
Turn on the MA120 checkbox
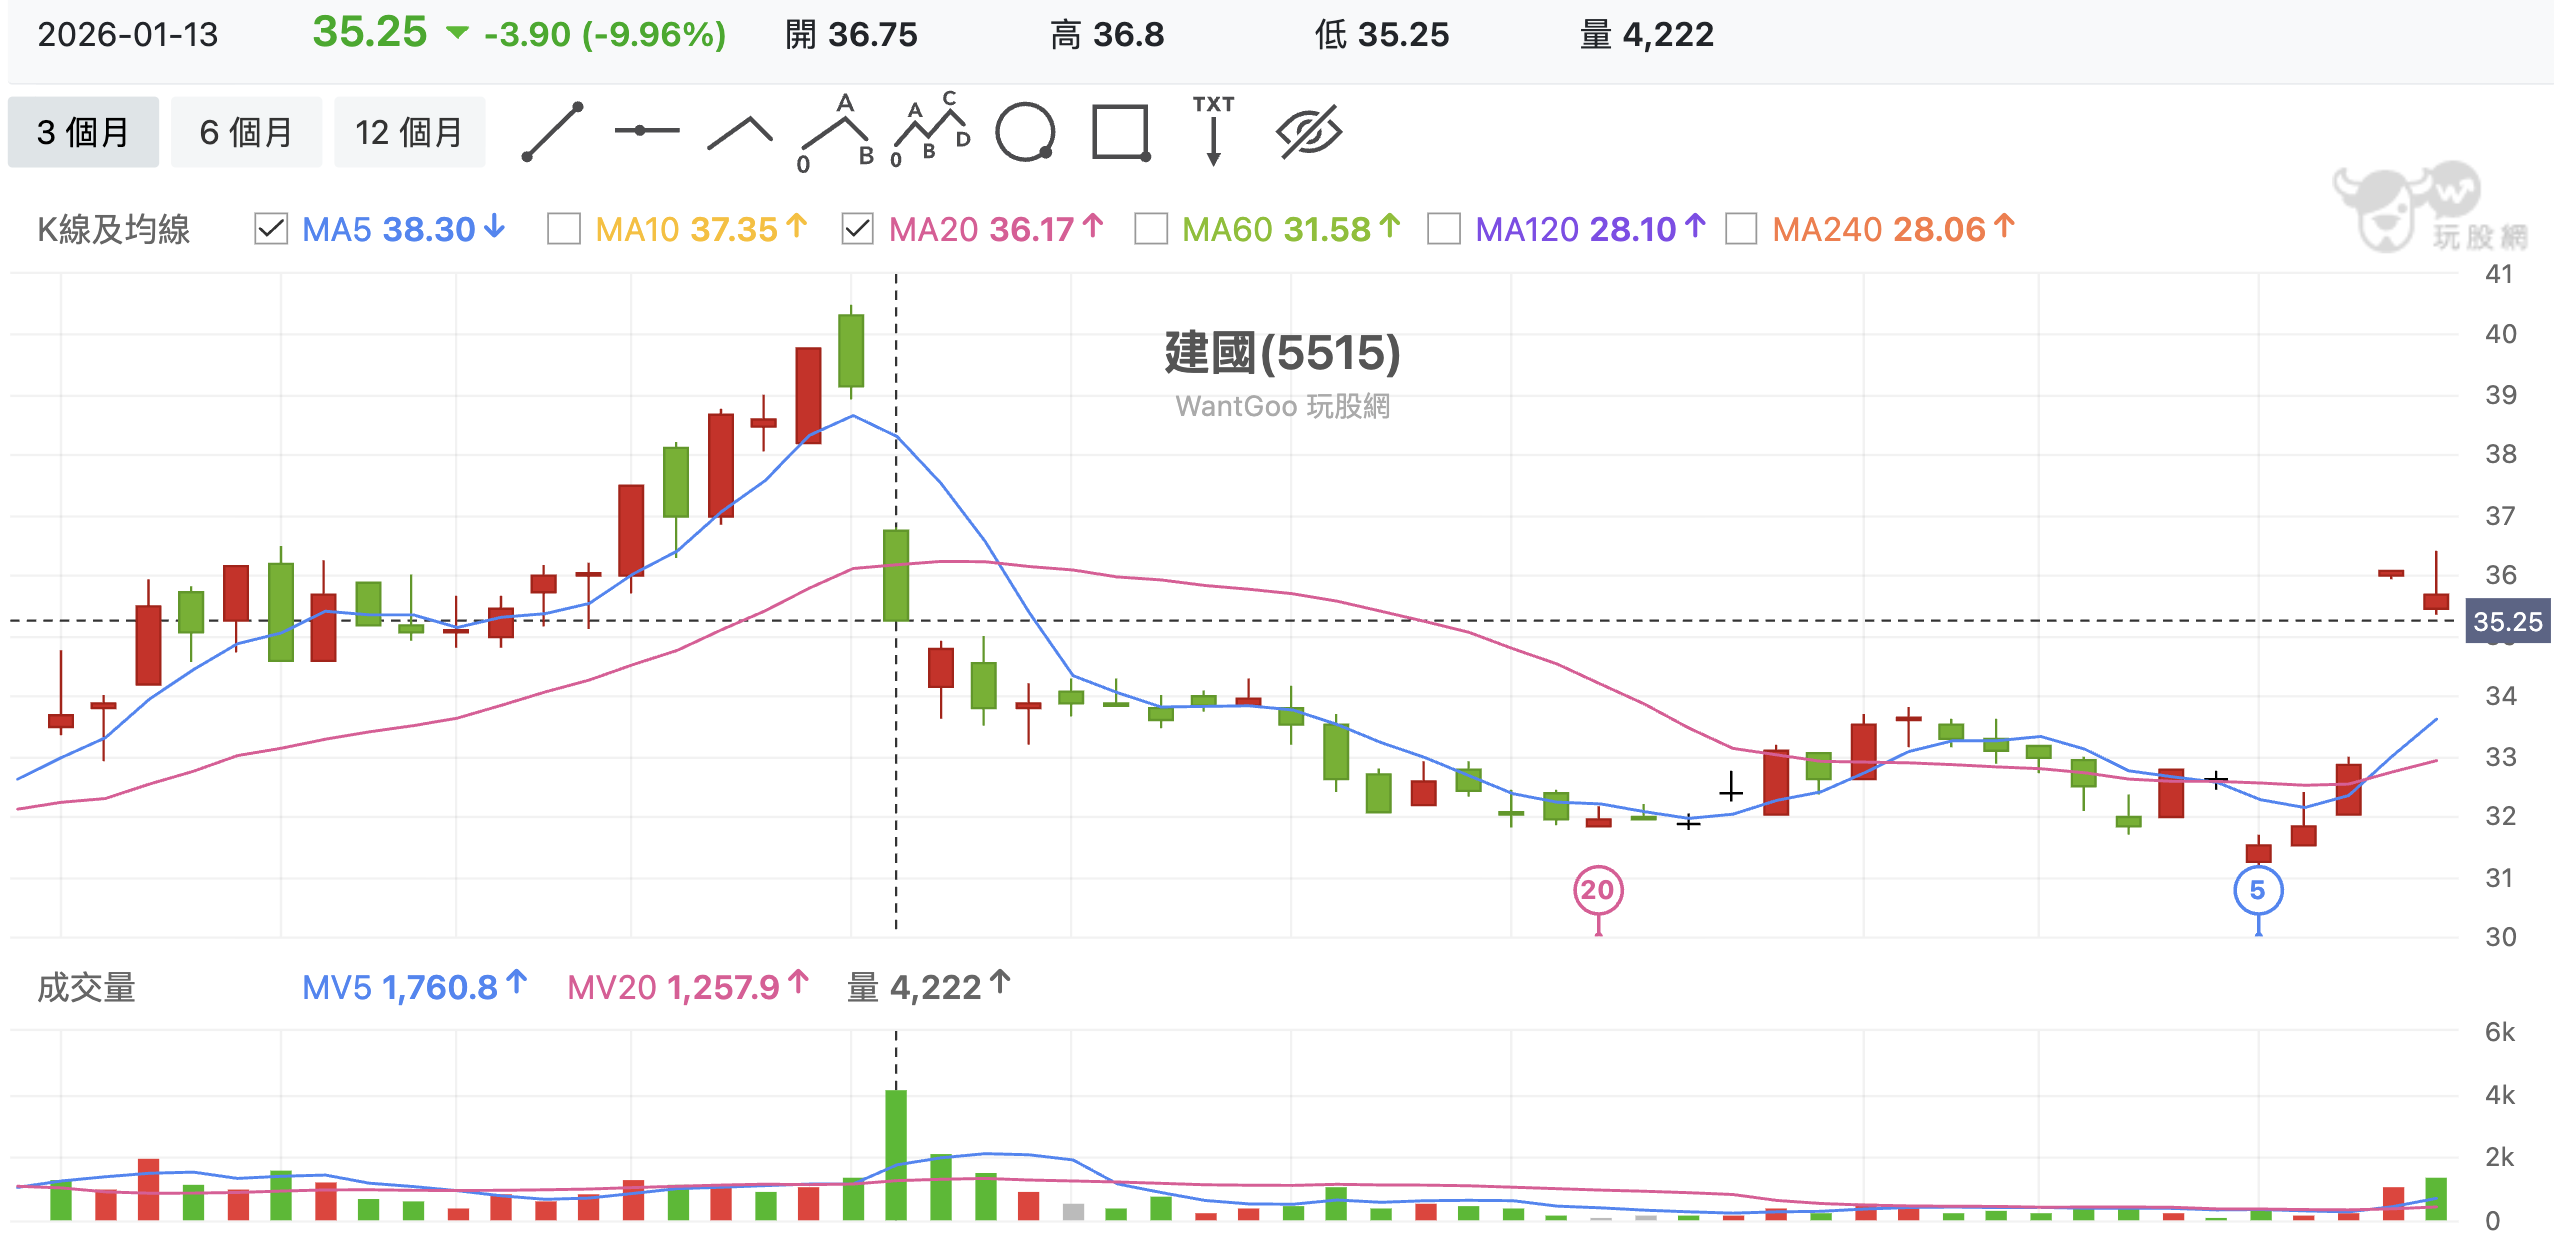1444,229
